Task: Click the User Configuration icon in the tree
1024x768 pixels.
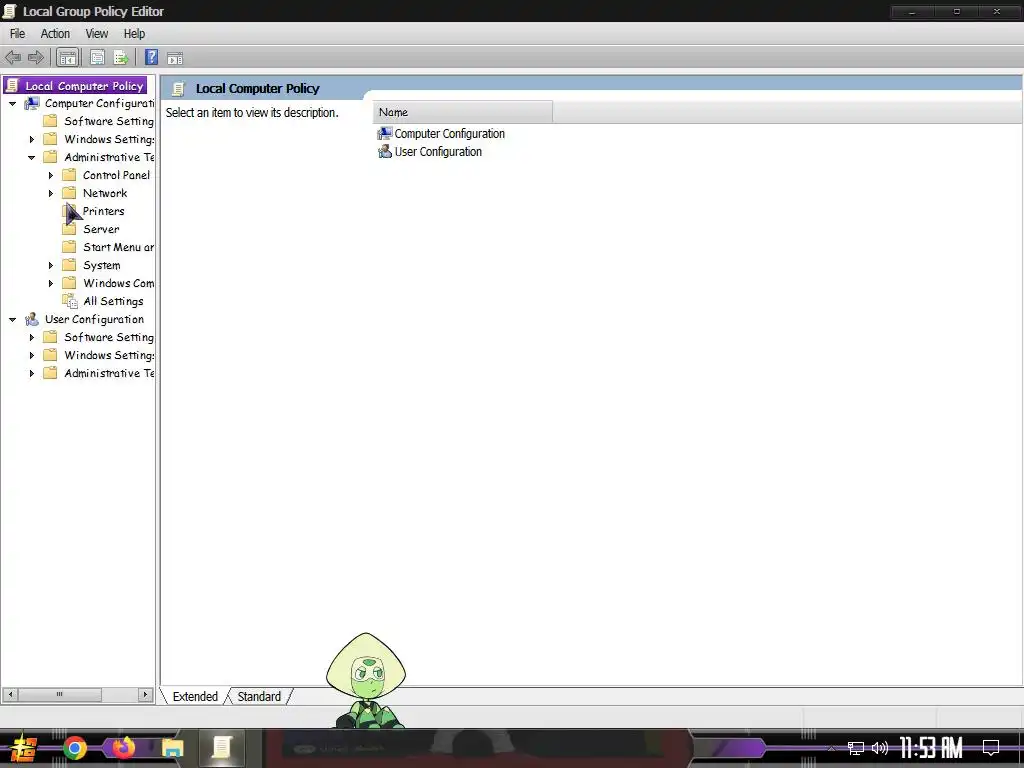Action: pos(32,319)
